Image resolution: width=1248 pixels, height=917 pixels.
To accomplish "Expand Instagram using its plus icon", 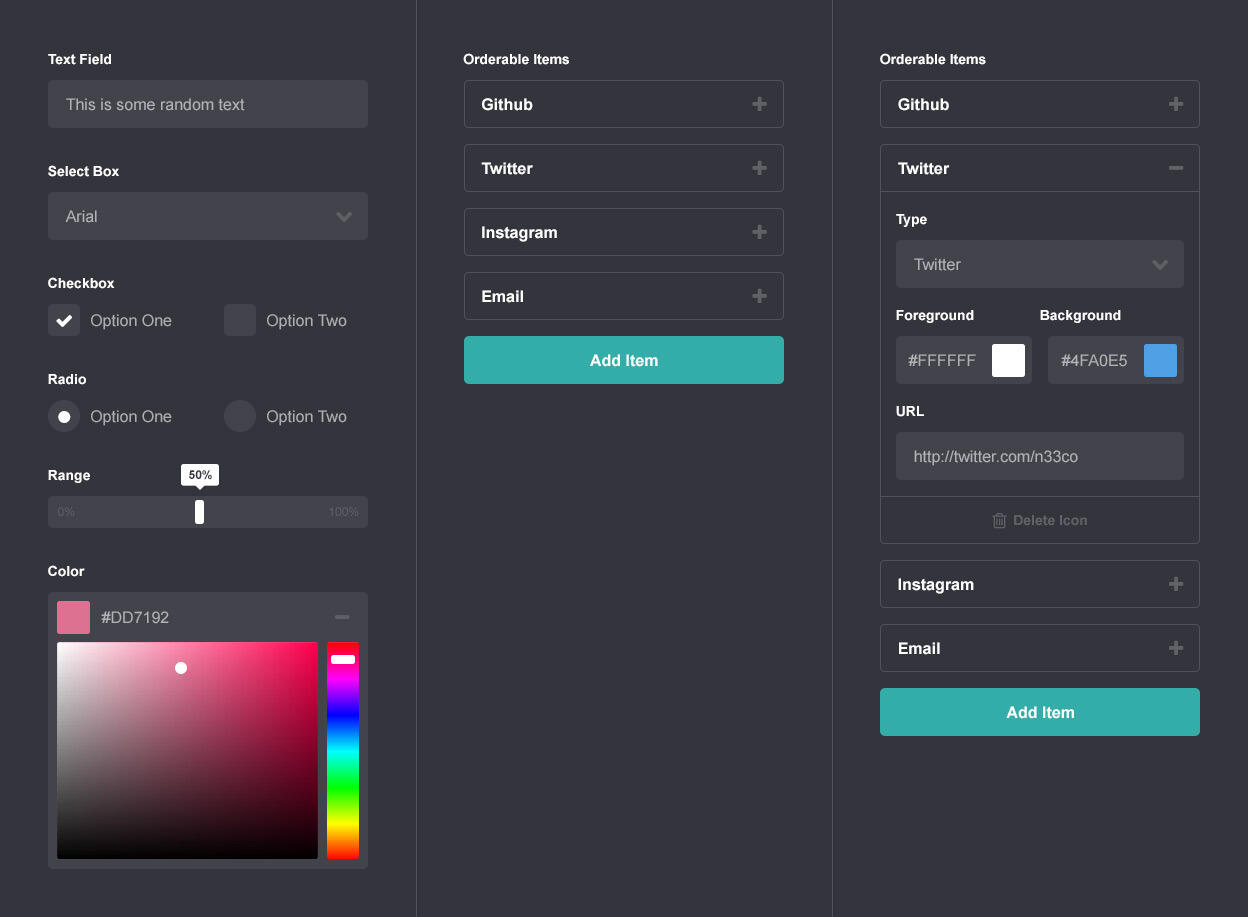I will coord(759,232).
